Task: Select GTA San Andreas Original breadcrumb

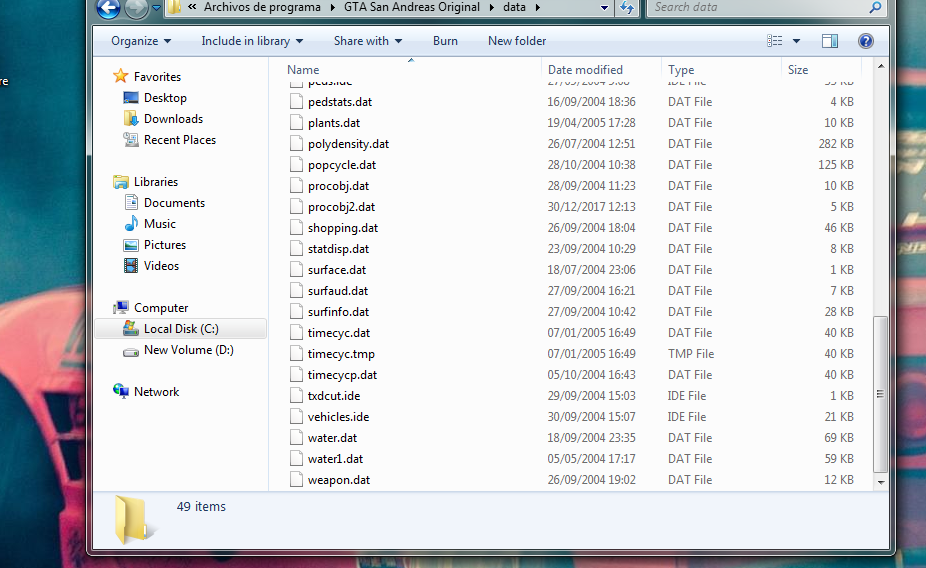Action: 412,7
